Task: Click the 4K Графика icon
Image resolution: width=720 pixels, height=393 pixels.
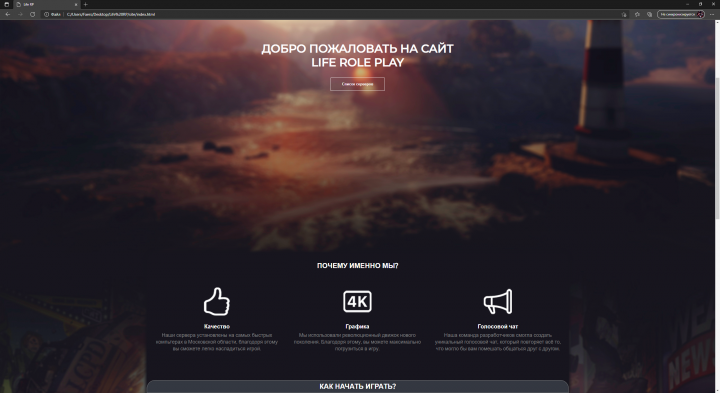Action: [357, 302]
